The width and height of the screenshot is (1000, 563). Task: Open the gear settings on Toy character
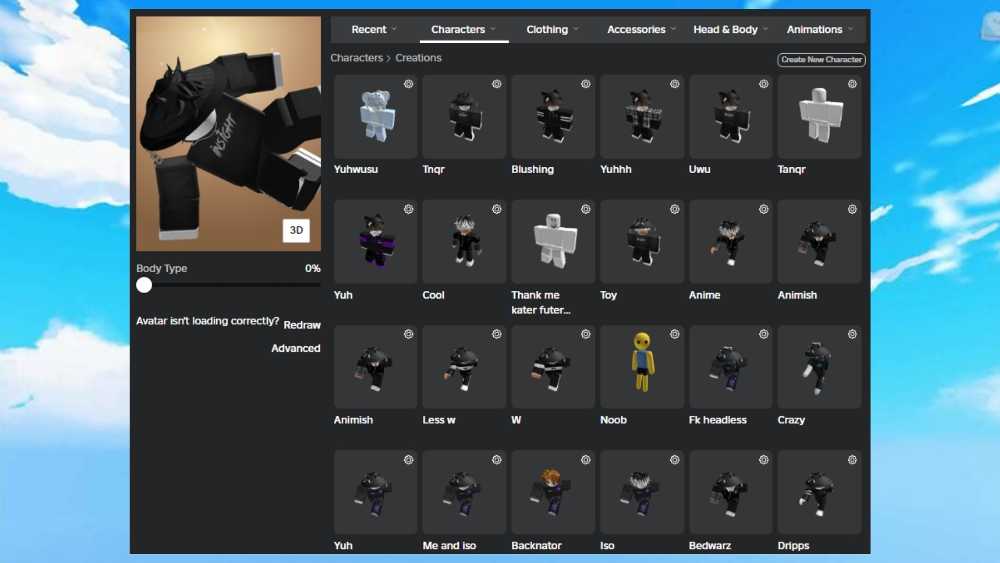click(675, 209)
